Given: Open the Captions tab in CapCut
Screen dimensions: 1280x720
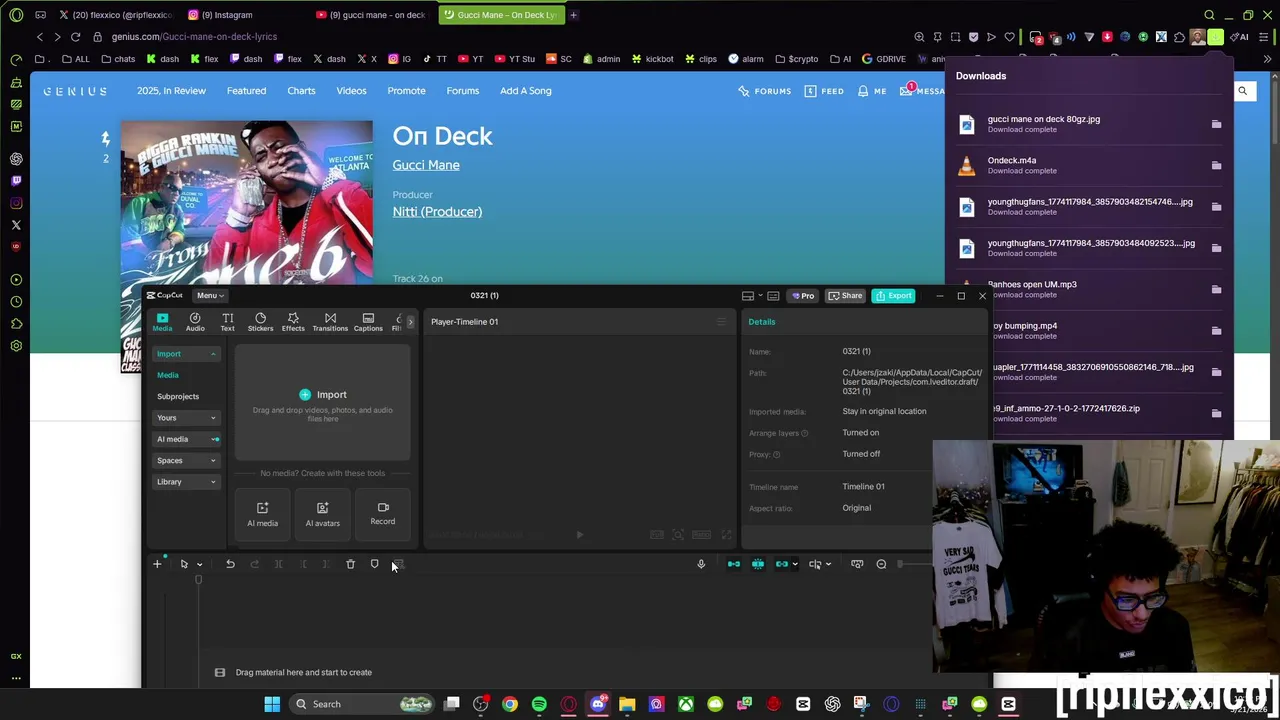Looking at the screenshot, I should pos(368,322).
